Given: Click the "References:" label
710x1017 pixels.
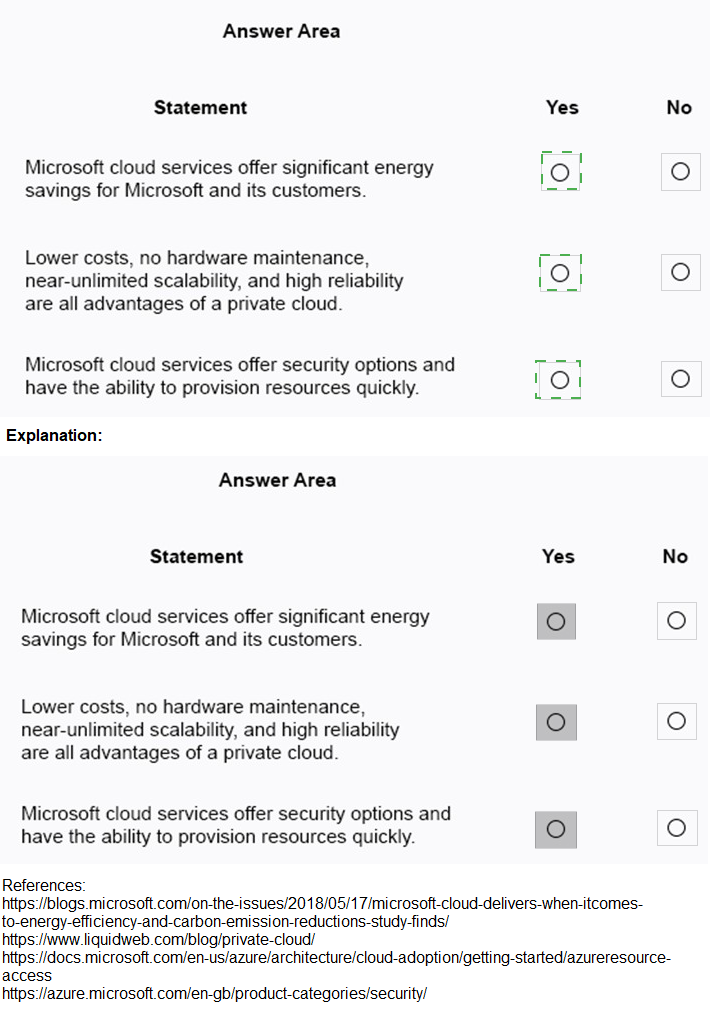Looking at the screenshot, I should 44,885.
